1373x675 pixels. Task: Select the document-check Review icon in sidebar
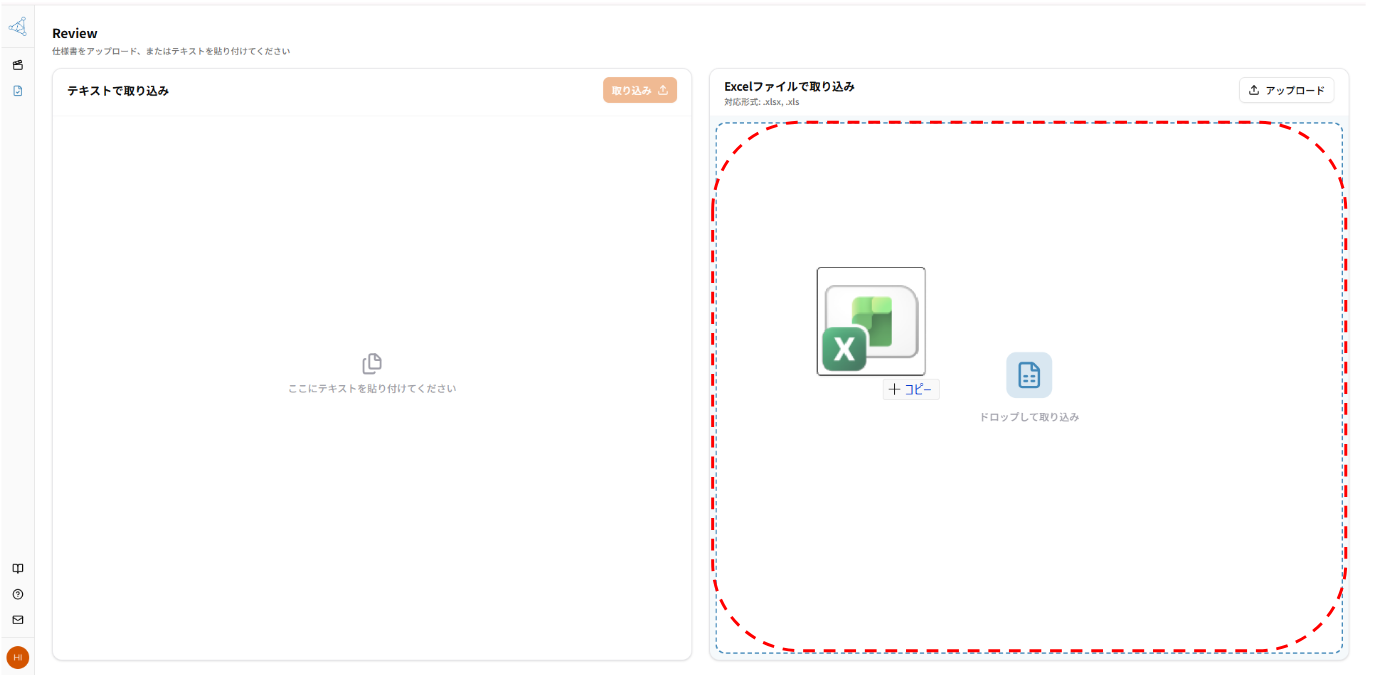point(17,91)
